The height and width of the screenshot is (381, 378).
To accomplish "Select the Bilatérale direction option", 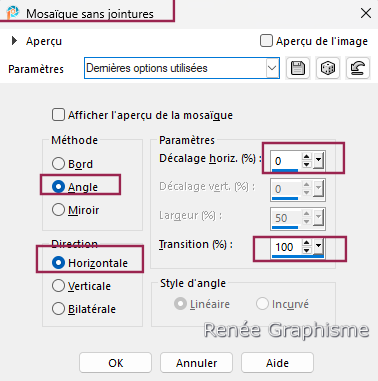I will (x=58, y=309).
